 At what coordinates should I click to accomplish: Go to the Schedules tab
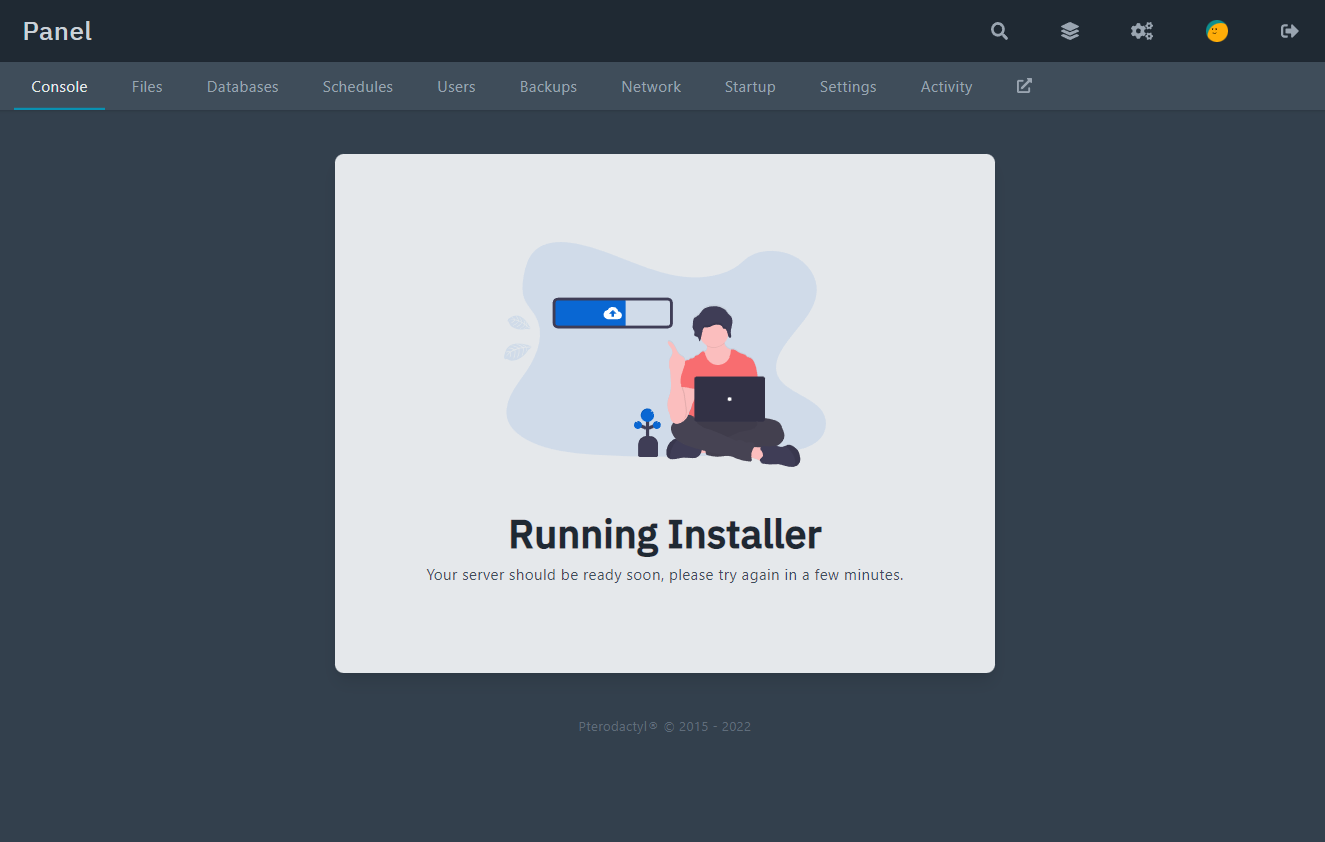point(357,86)
